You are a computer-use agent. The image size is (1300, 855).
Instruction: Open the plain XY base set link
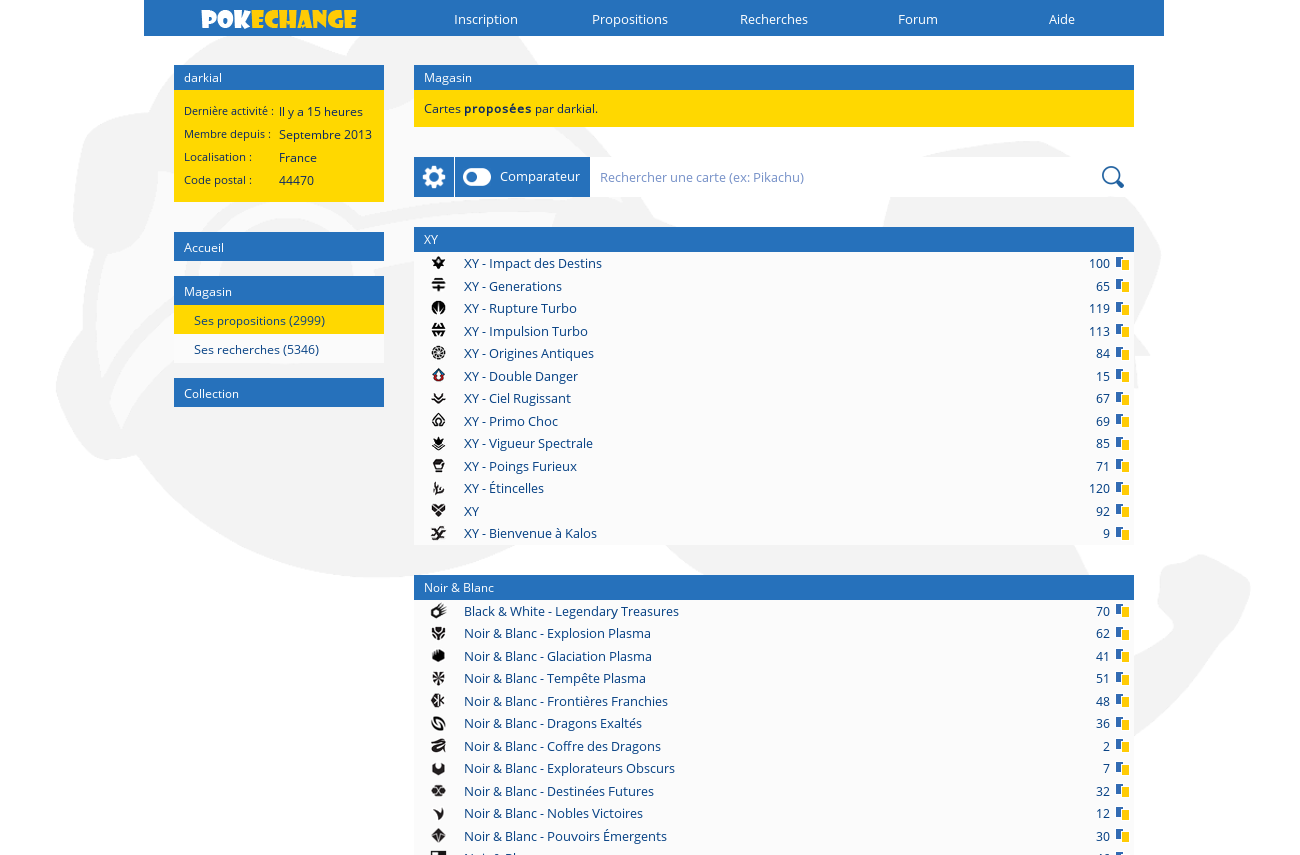coord(471,511)
